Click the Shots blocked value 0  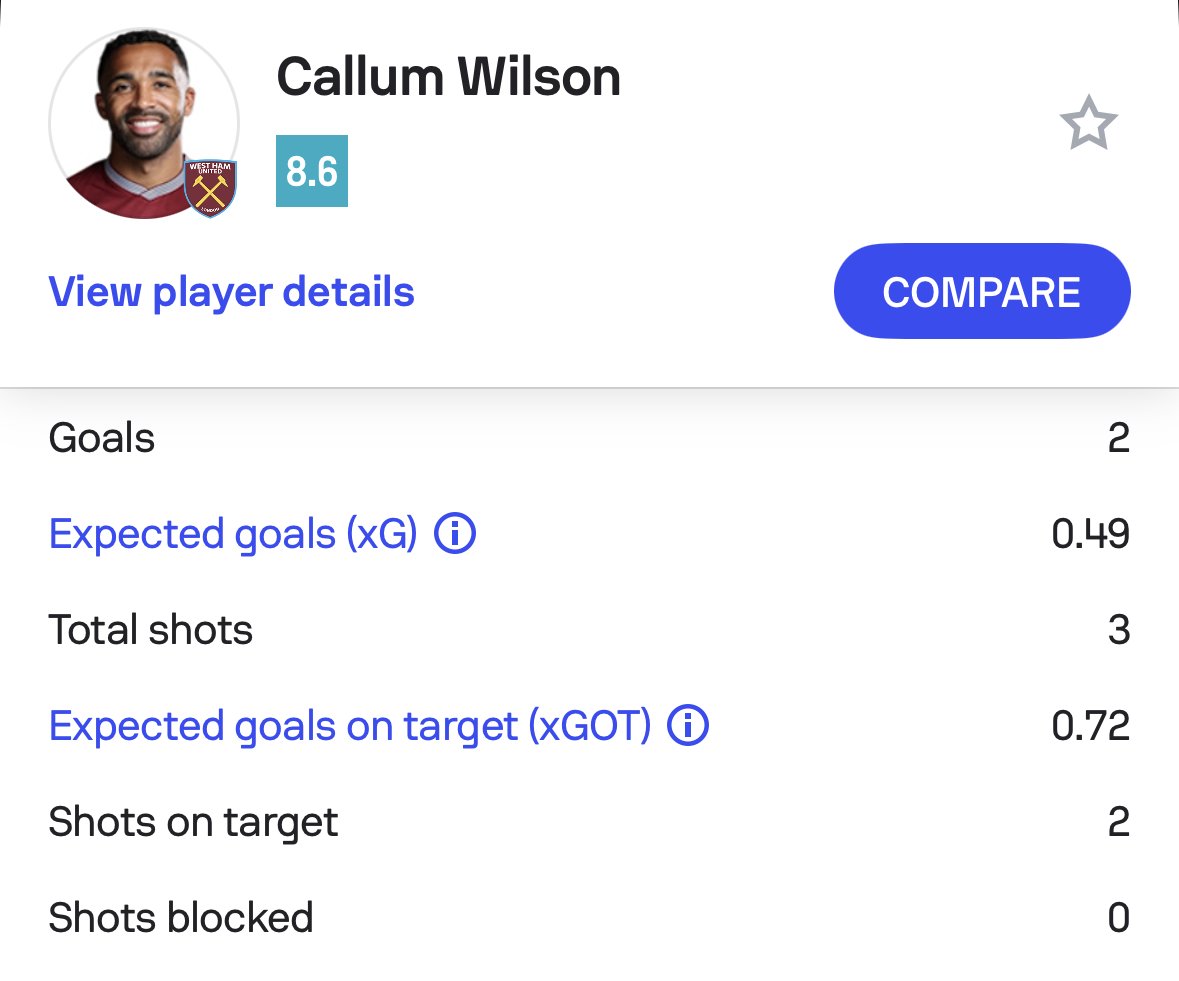click(x=1118, y=918)
